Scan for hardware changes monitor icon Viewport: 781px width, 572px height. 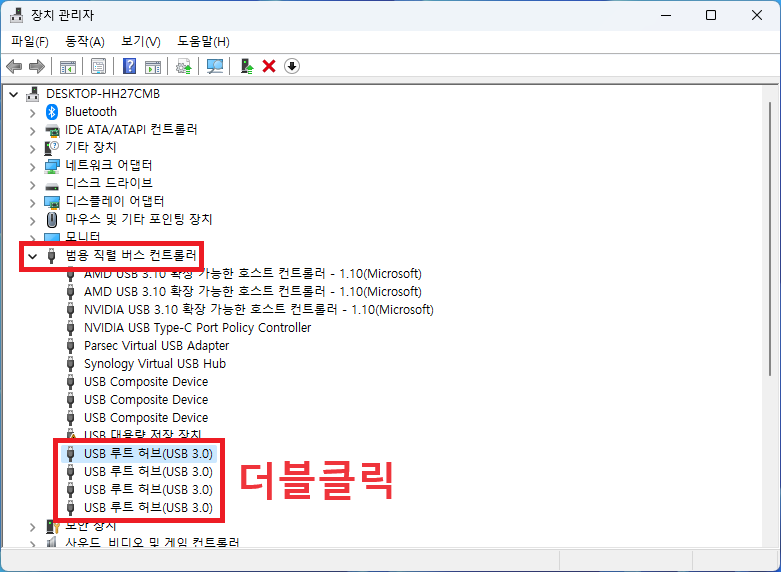pos(215,66)
